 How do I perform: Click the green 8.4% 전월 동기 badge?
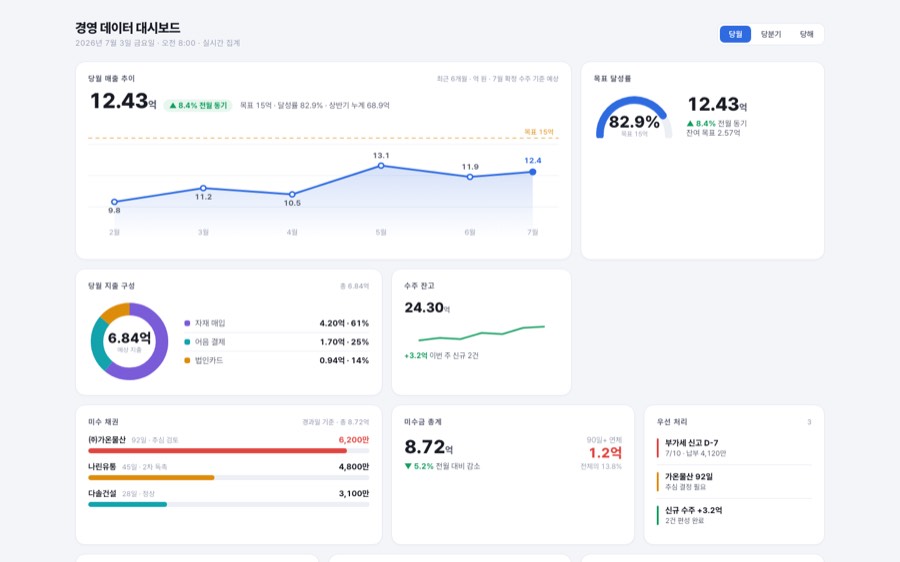point(198,106)
